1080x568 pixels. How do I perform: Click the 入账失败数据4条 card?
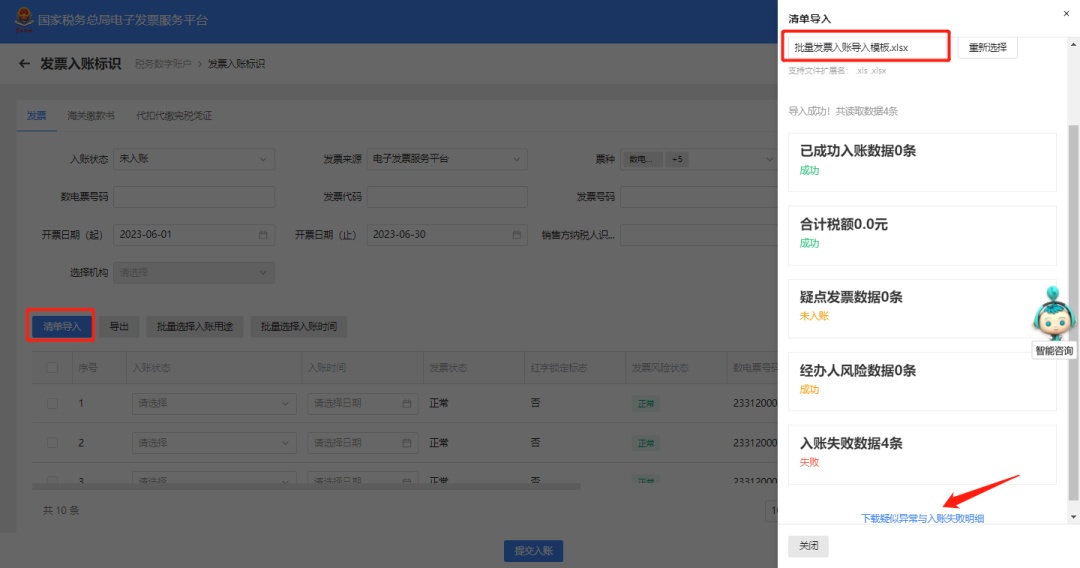pyautogui.click(x=922, y=454)
